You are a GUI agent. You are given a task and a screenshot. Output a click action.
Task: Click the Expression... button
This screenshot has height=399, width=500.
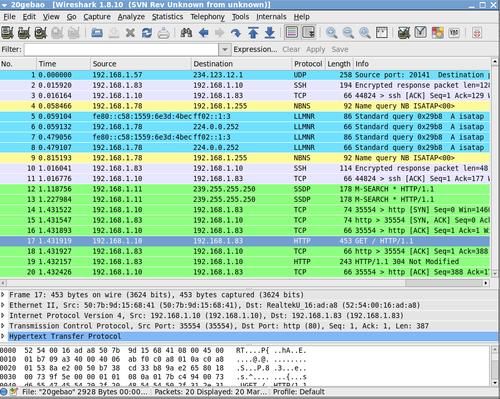[x=255, y=49]
